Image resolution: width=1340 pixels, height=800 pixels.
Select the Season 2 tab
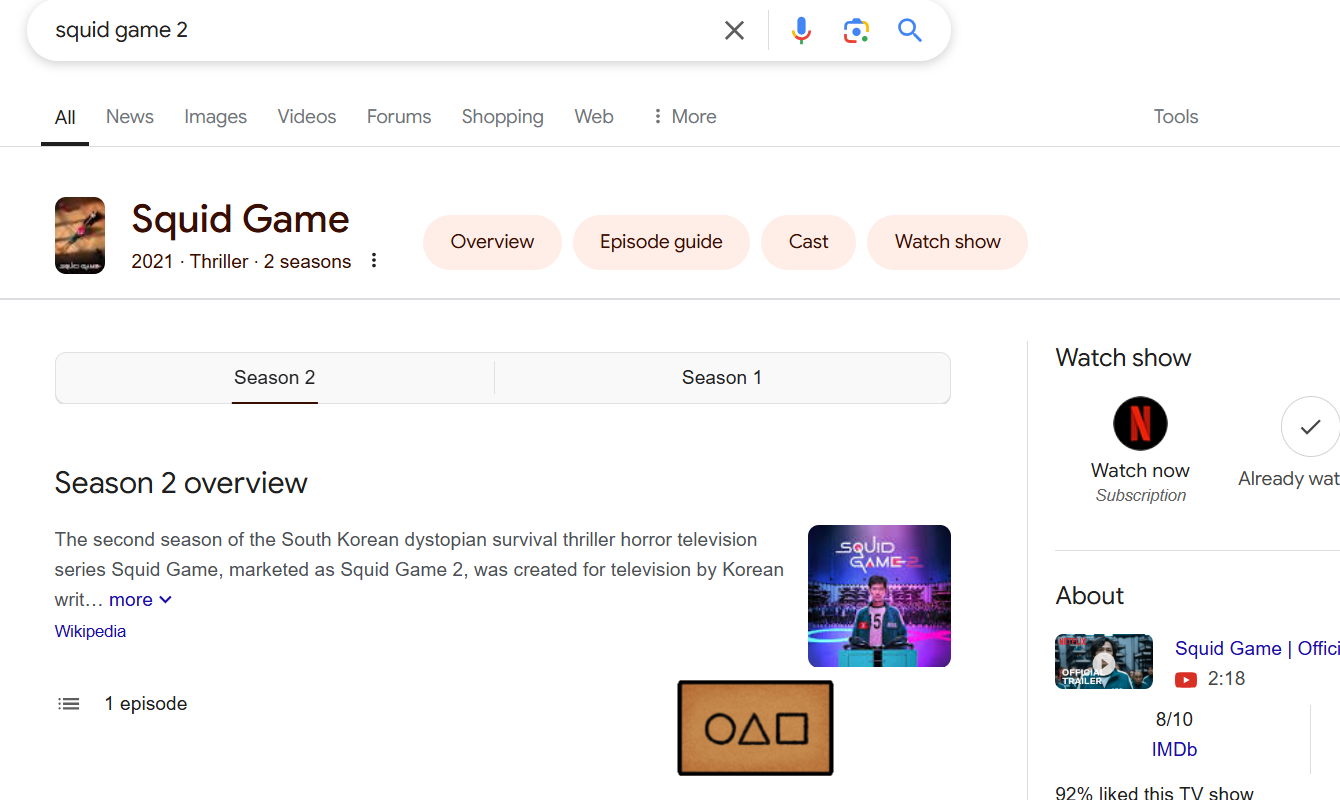click(275, 377)
